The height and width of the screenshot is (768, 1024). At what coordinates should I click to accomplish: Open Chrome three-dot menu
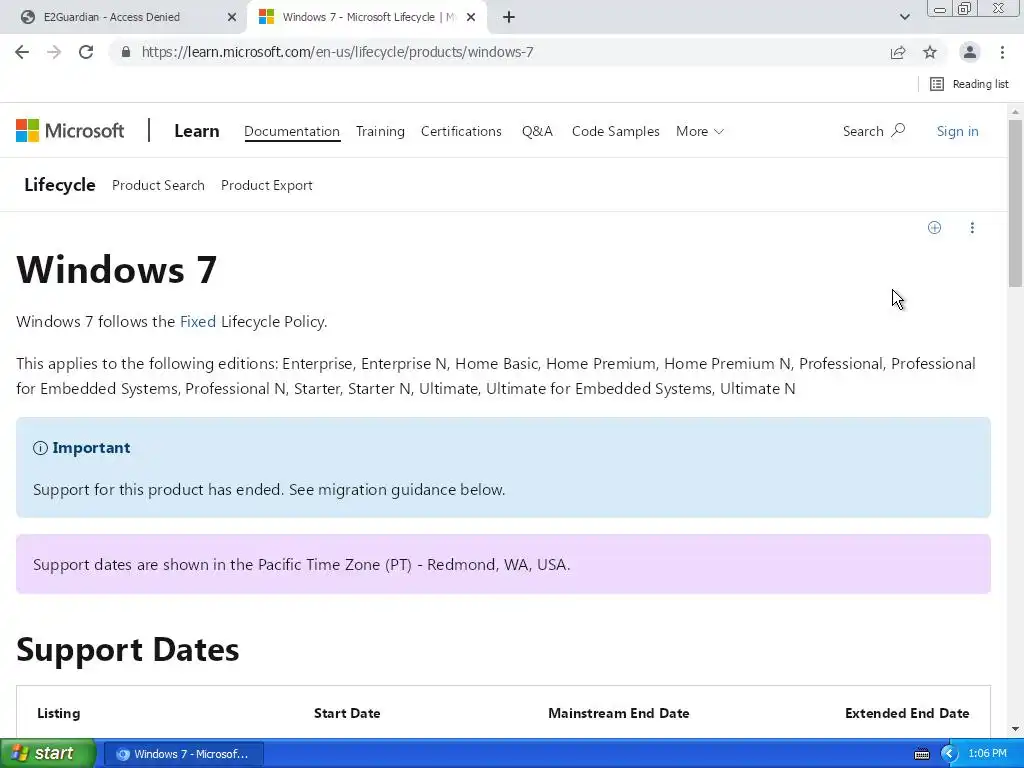tap(1002, 52)
